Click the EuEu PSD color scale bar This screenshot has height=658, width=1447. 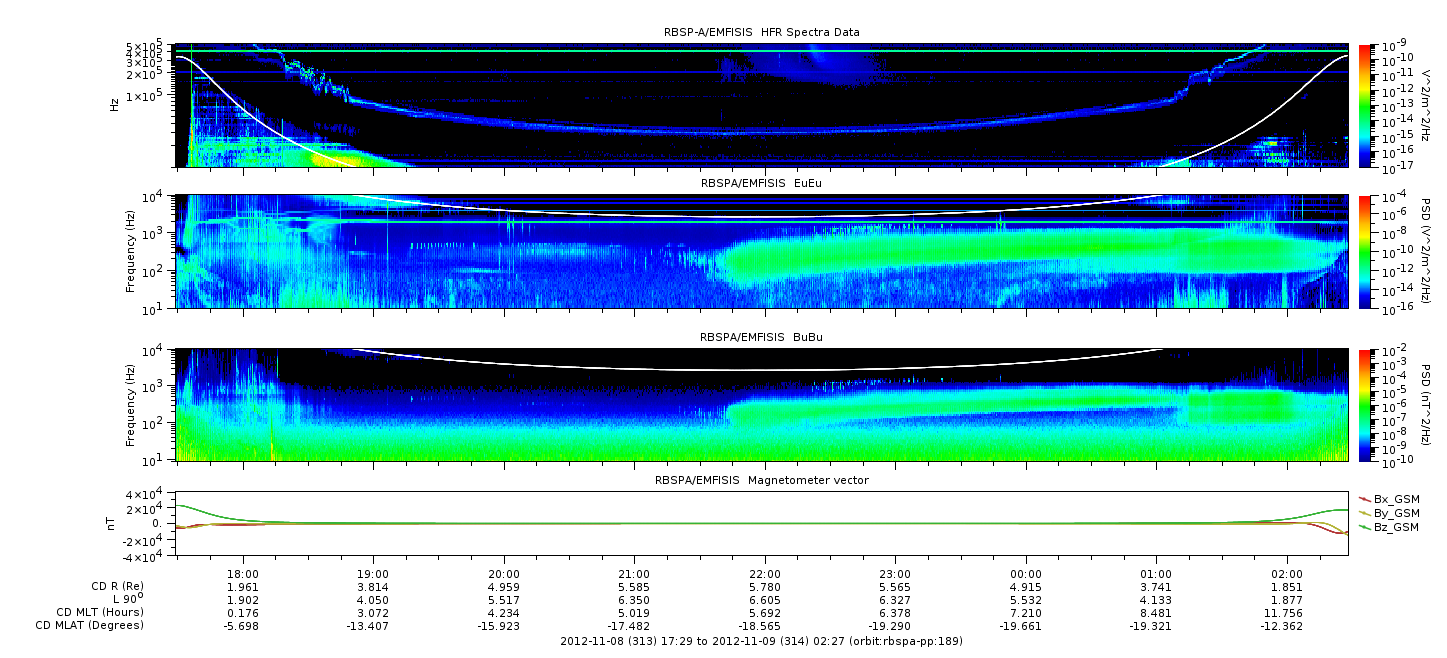click(x=1365, y=251)
